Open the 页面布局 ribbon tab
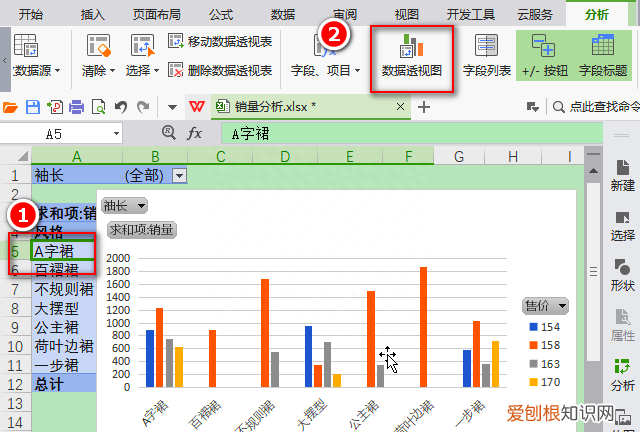 [156, 15]
